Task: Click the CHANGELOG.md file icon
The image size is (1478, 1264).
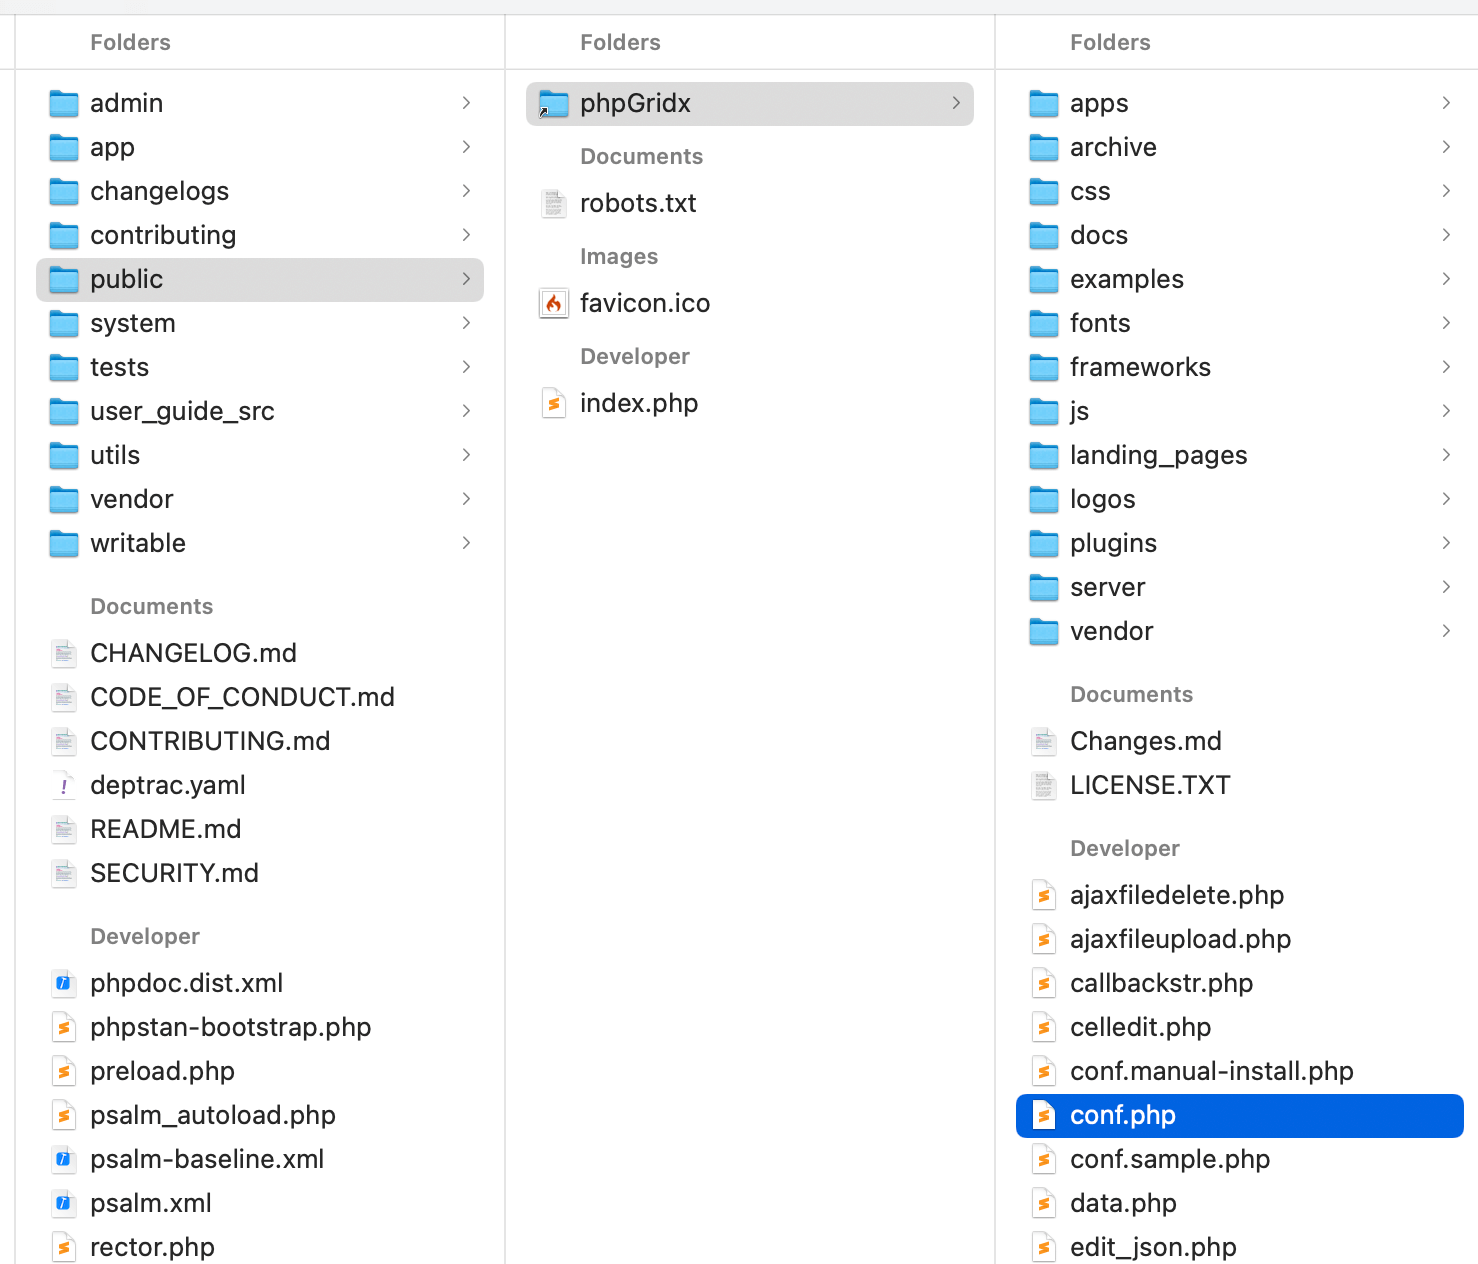Action: point(64,653)
